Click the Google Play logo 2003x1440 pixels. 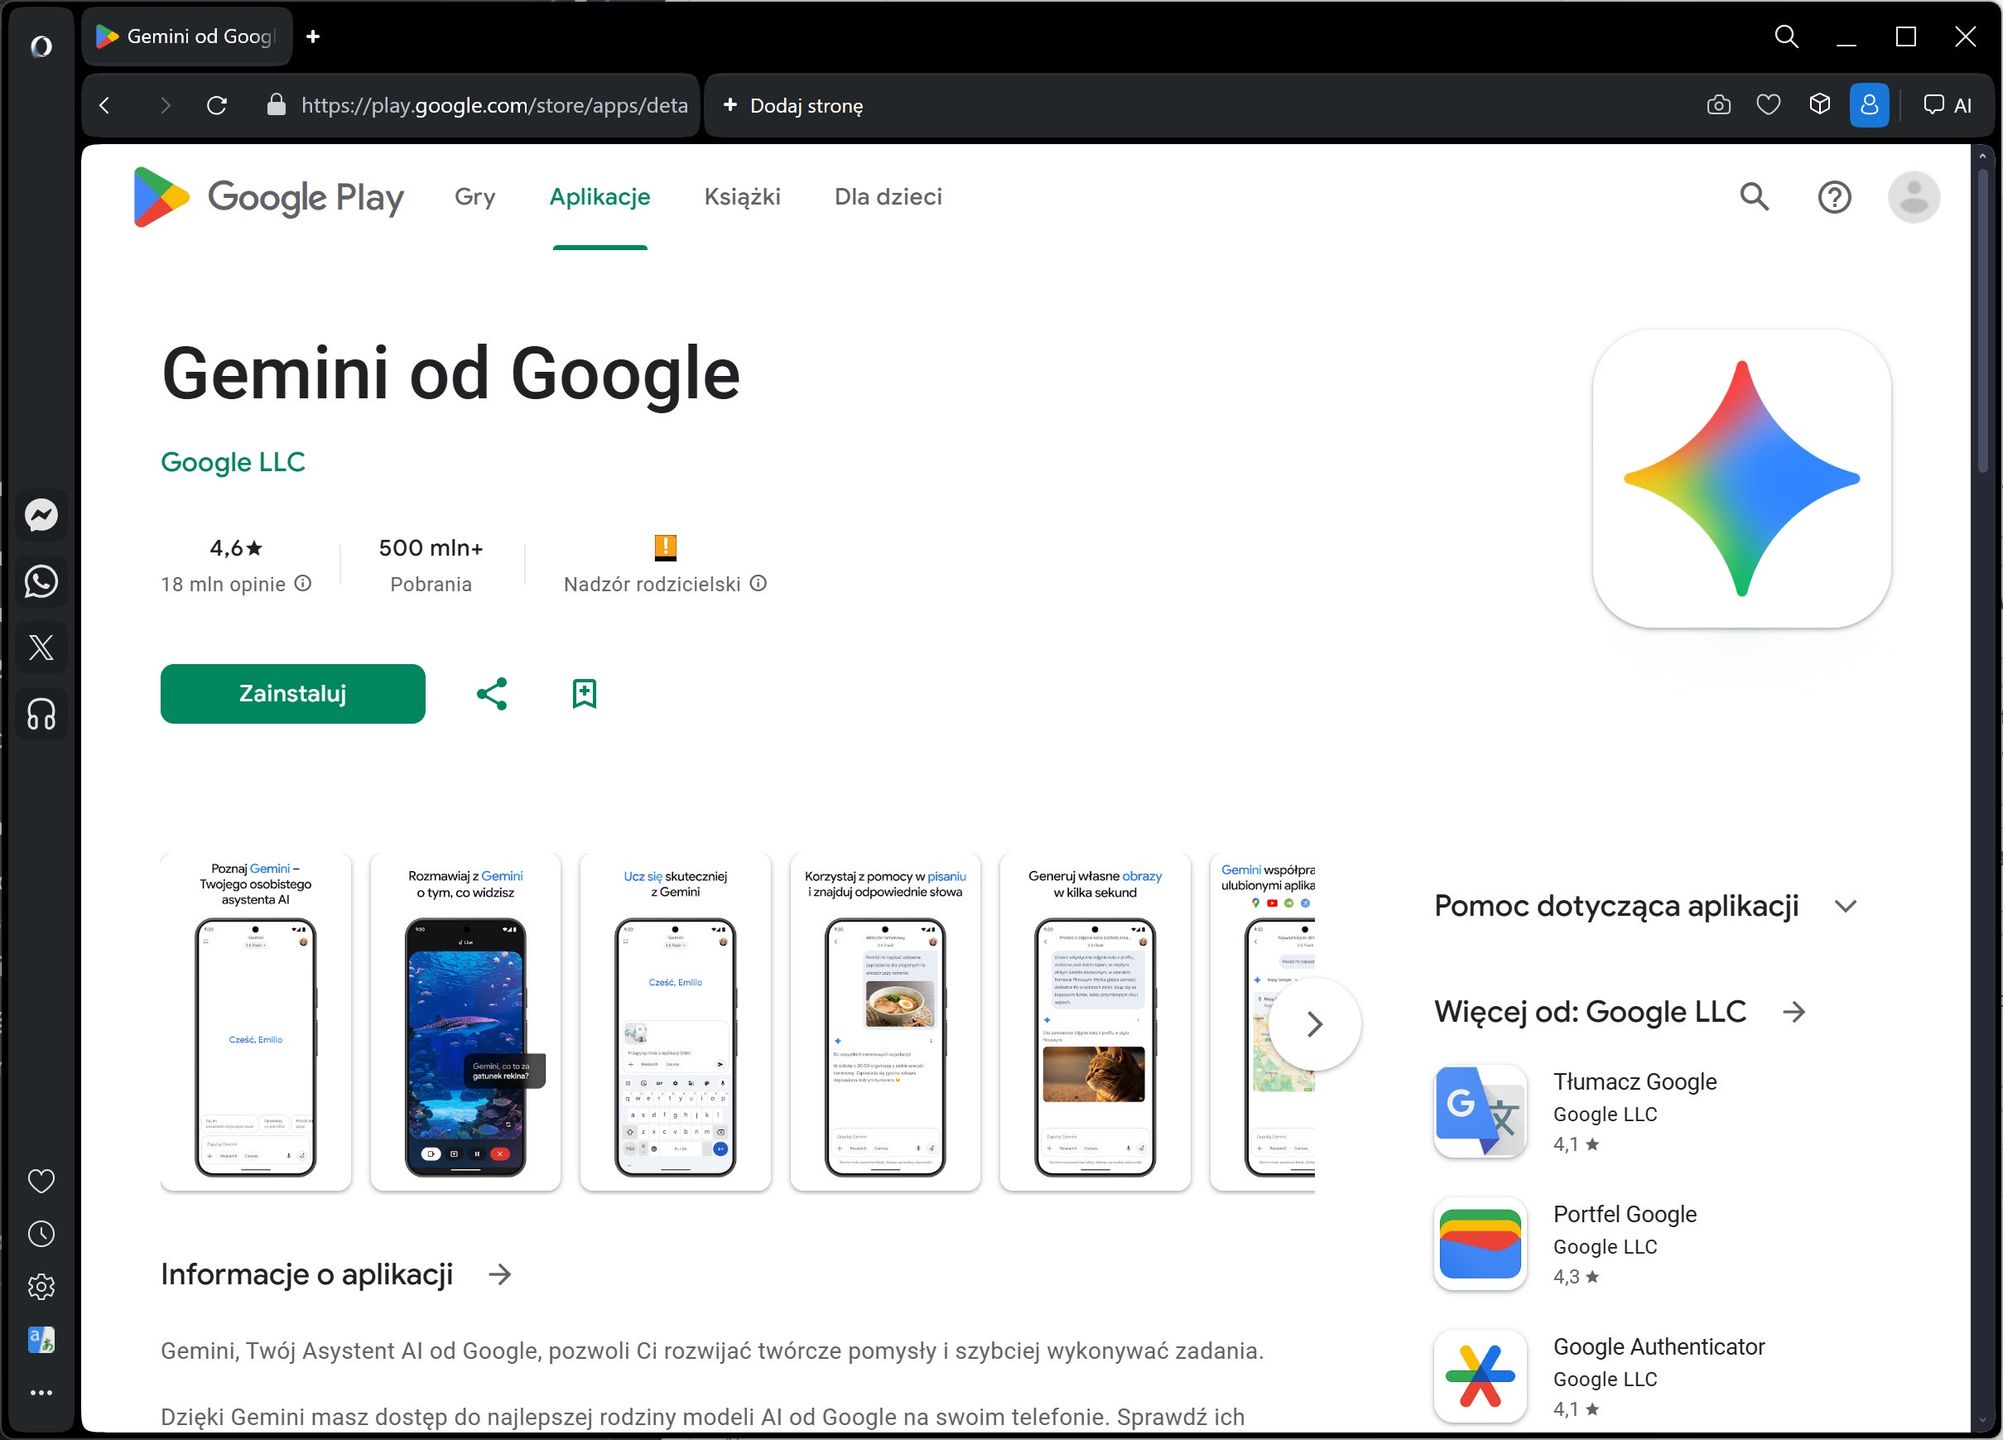point(269,197)
